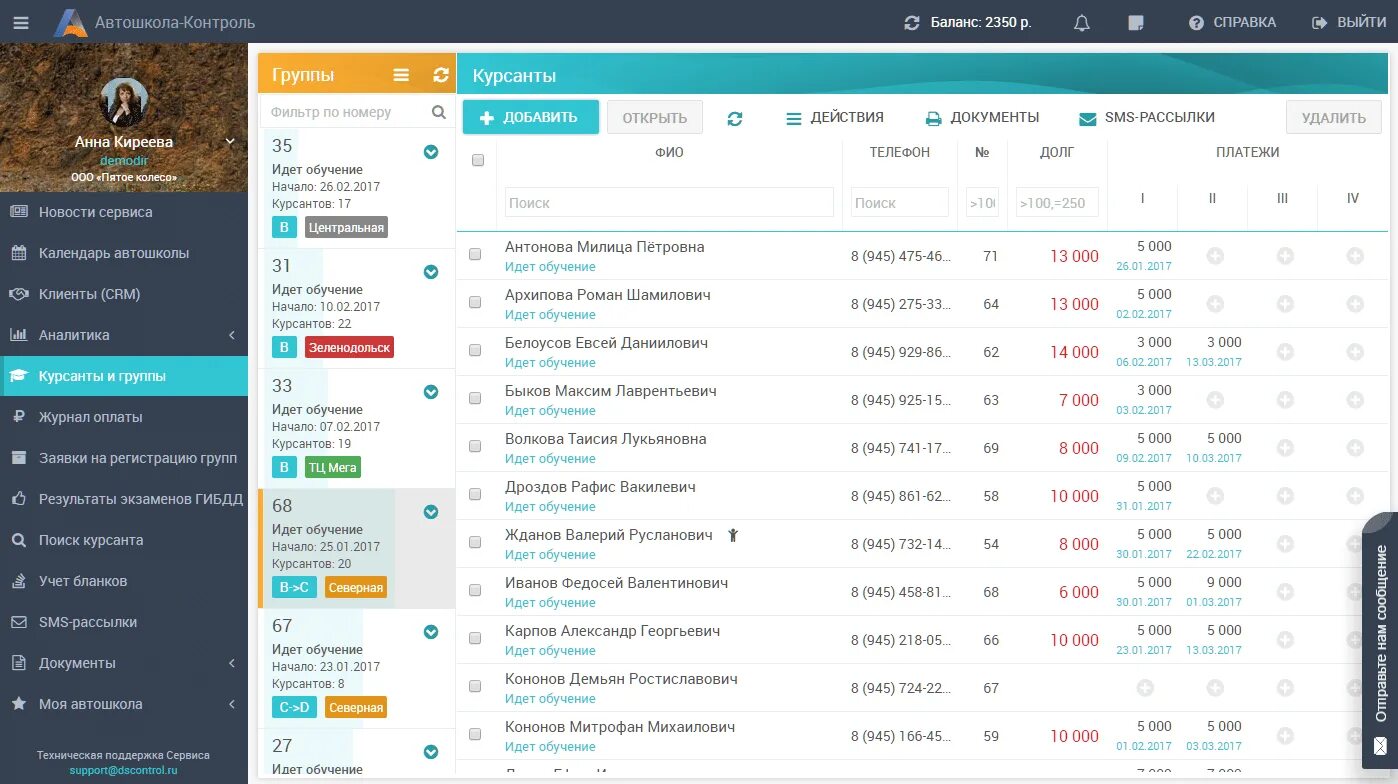Add second payment for Дроздов Рафис
The image size is (1398, 784).
pyautogui.click(x=1215, y=496)
